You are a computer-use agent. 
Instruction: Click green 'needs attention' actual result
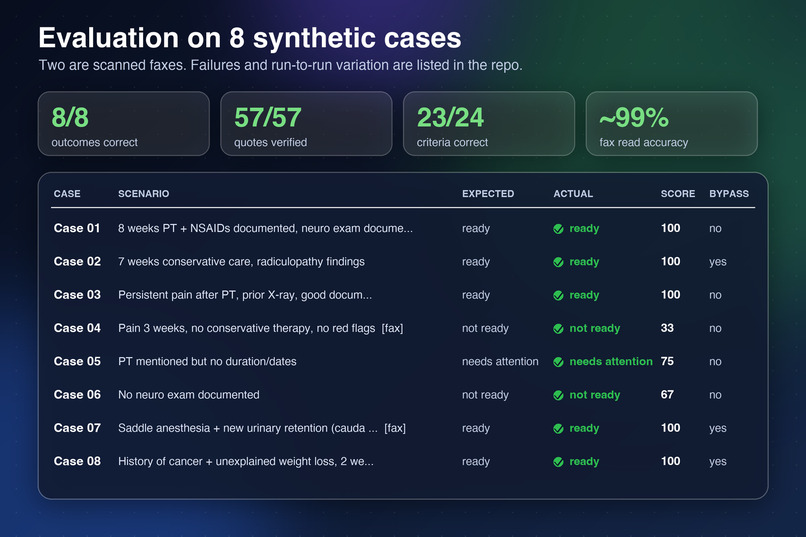611,362
